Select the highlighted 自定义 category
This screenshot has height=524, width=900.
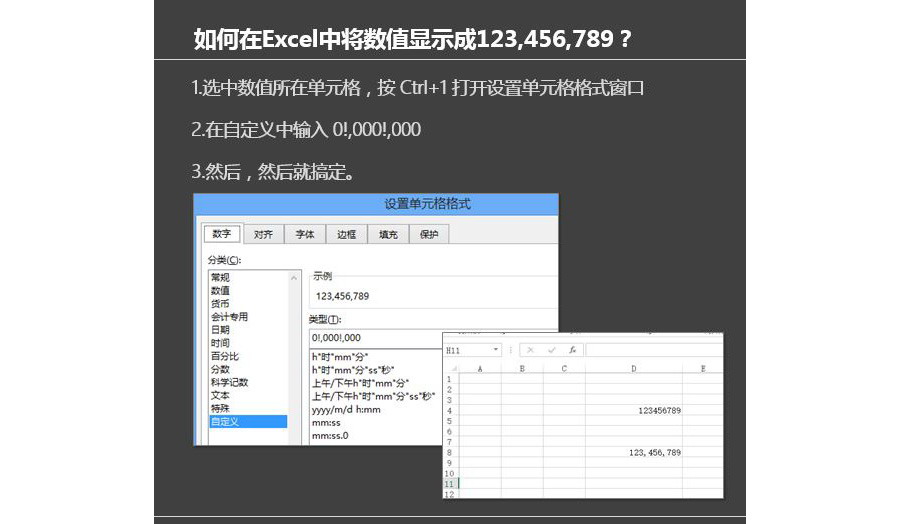(248, 422)
